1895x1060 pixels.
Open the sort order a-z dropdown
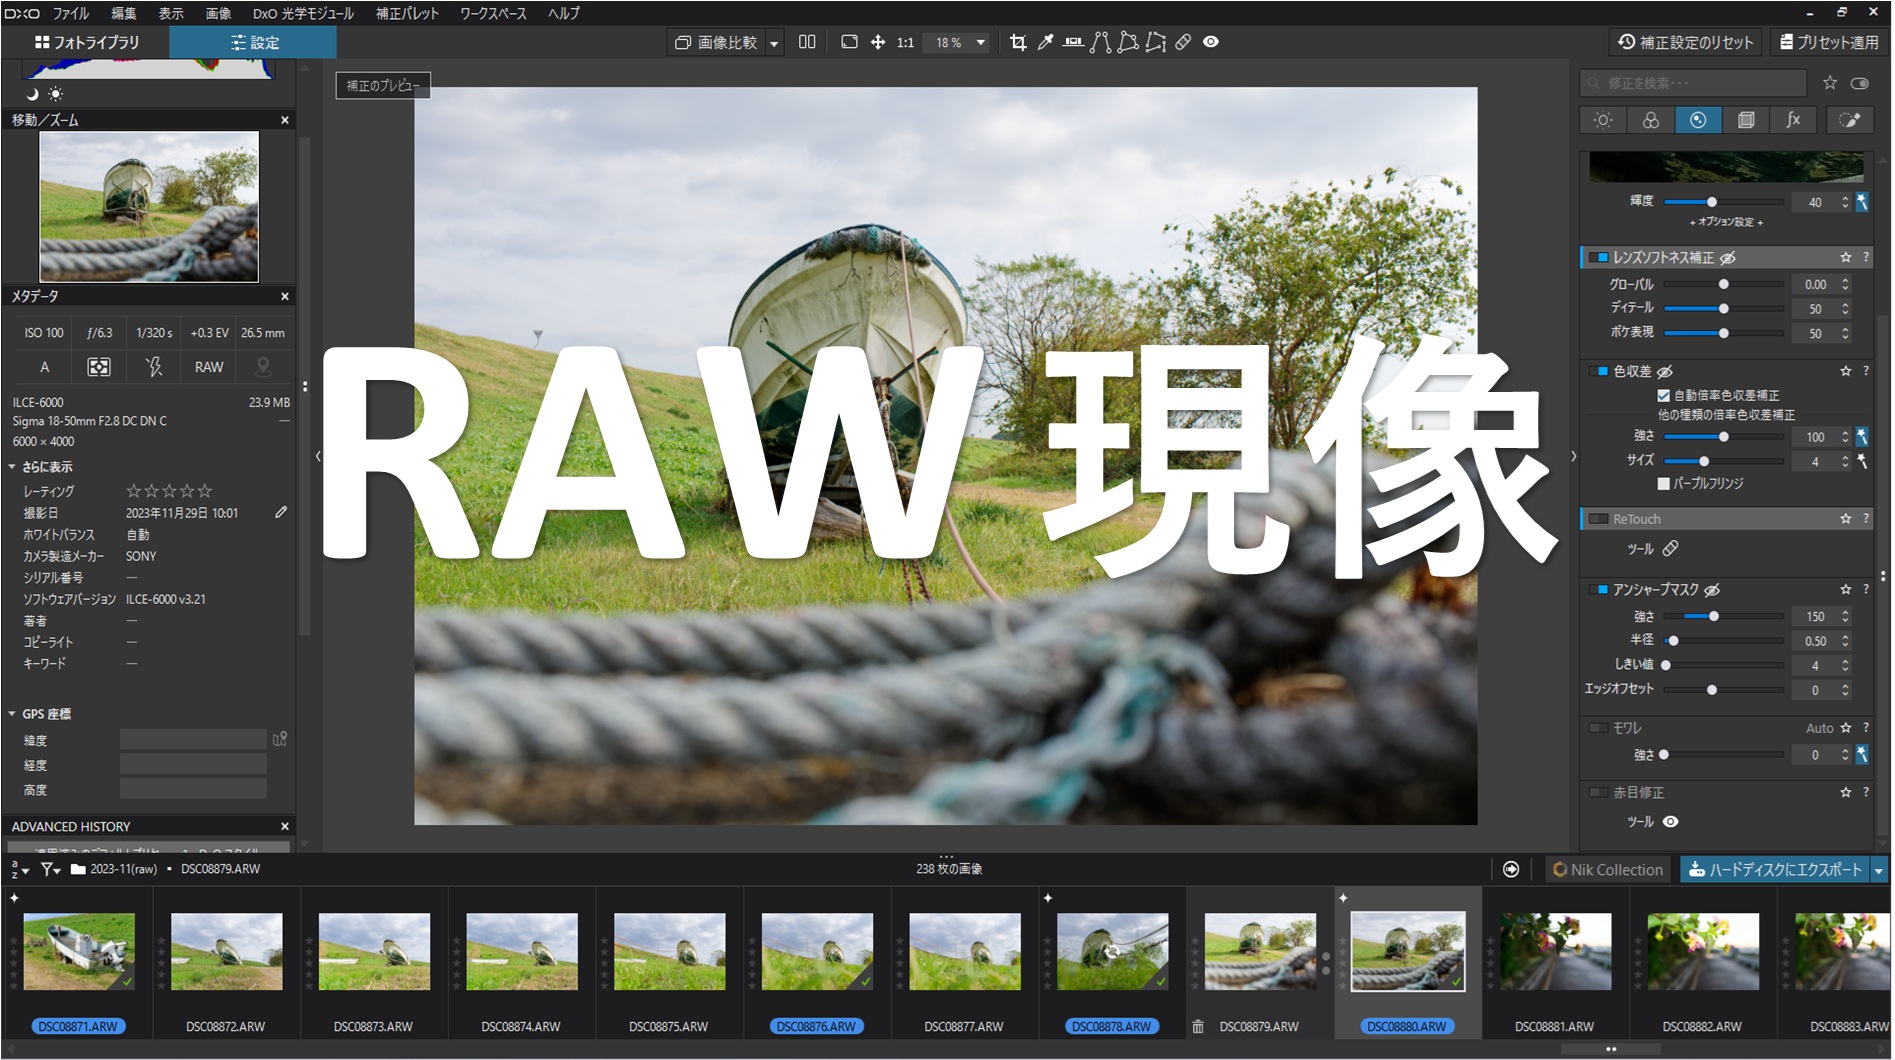point(19,869)
